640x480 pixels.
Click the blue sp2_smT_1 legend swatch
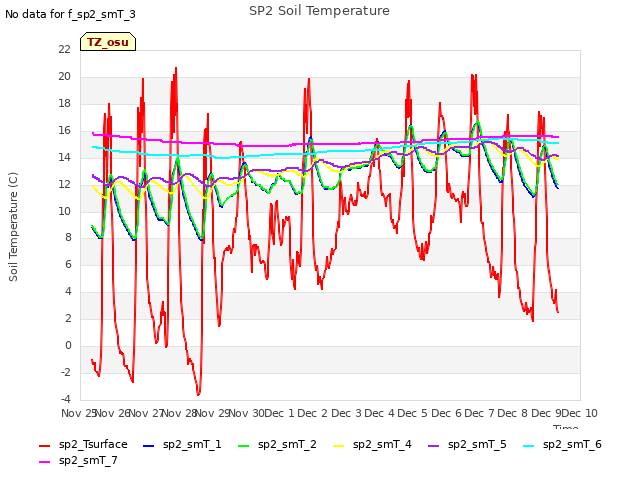149,446
